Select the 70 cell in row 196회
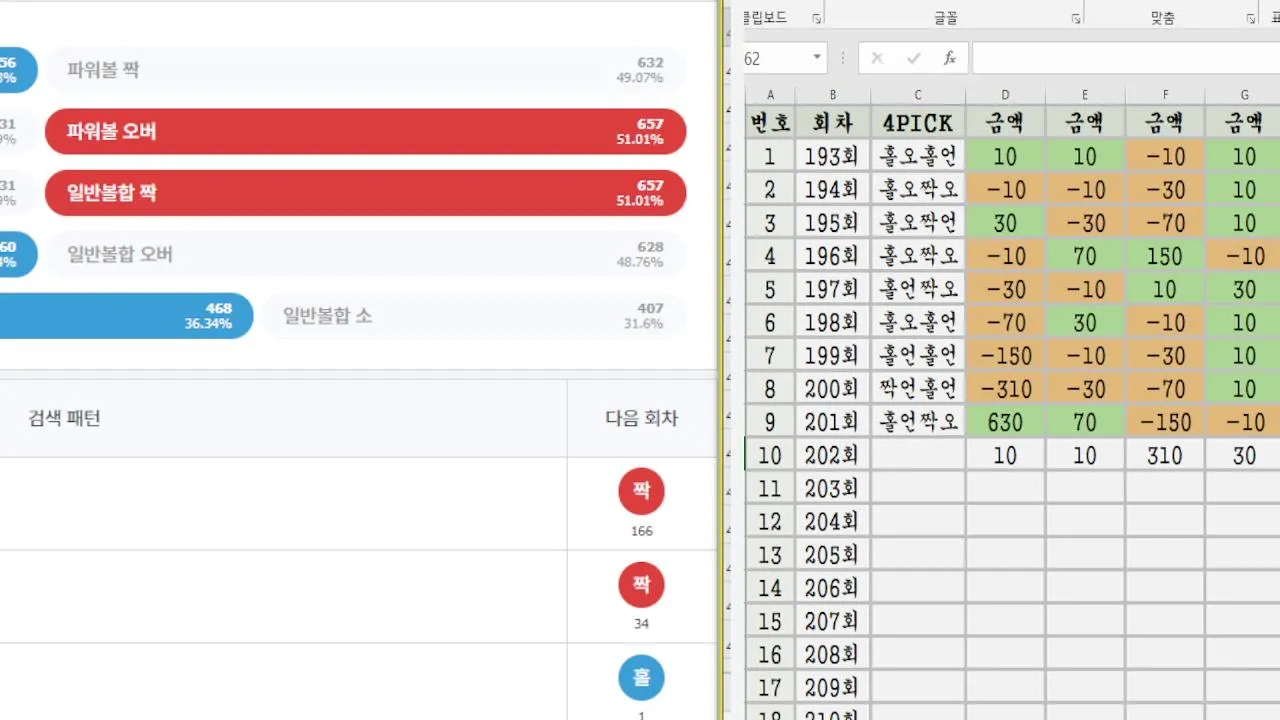Viewport: 1280px width, 720px height. [x=1085, y=256]
